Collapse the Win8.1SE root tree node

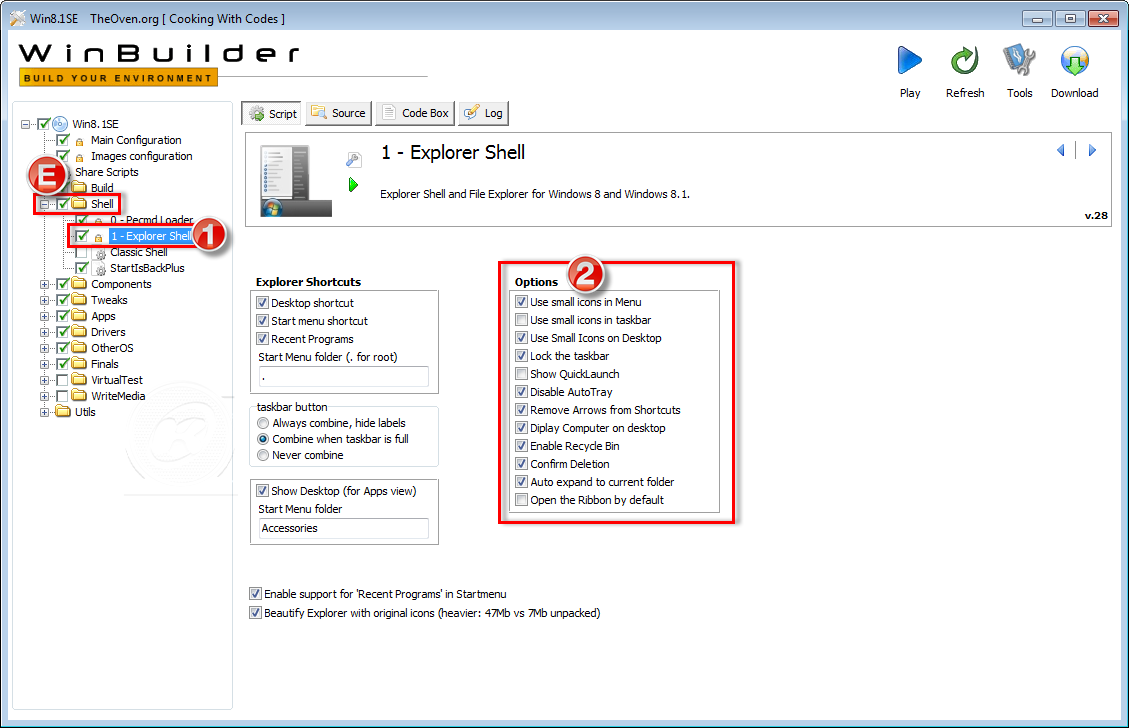[x=26, y=124]
